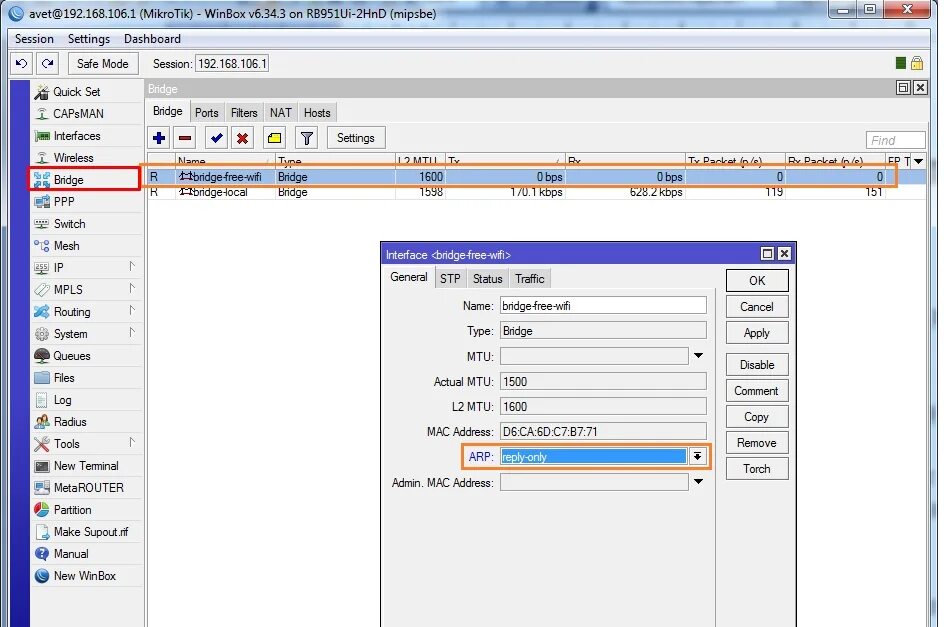Open Wireless from sidebar
The height and width of the screenshot is (627, 944).
click(73, 158)
